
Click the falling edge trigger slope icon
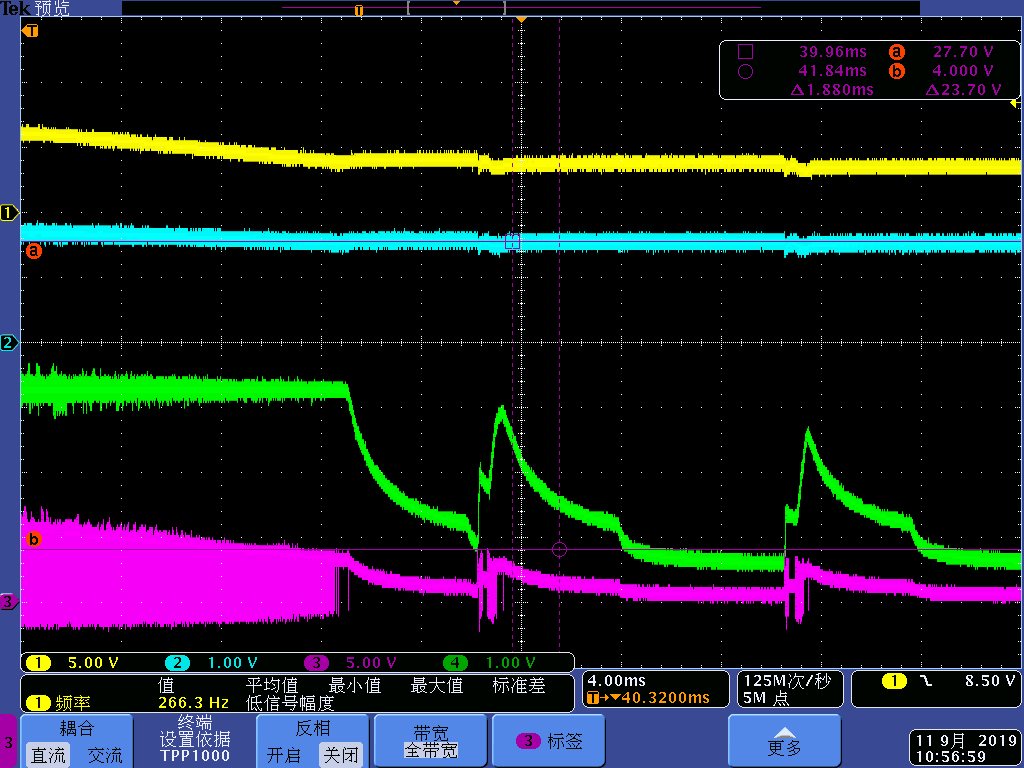click(x=926, y=681)
